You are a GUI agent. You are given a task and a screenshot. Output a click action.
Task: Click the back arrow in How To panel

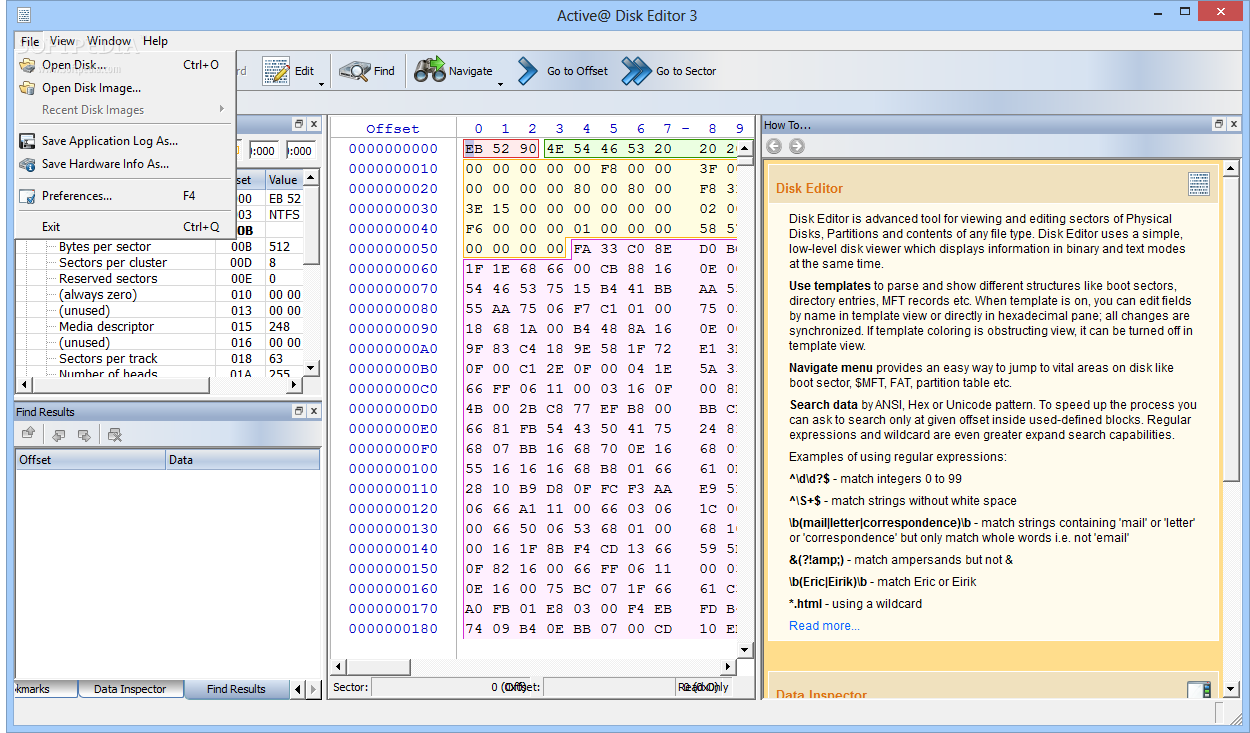point(774,146)
